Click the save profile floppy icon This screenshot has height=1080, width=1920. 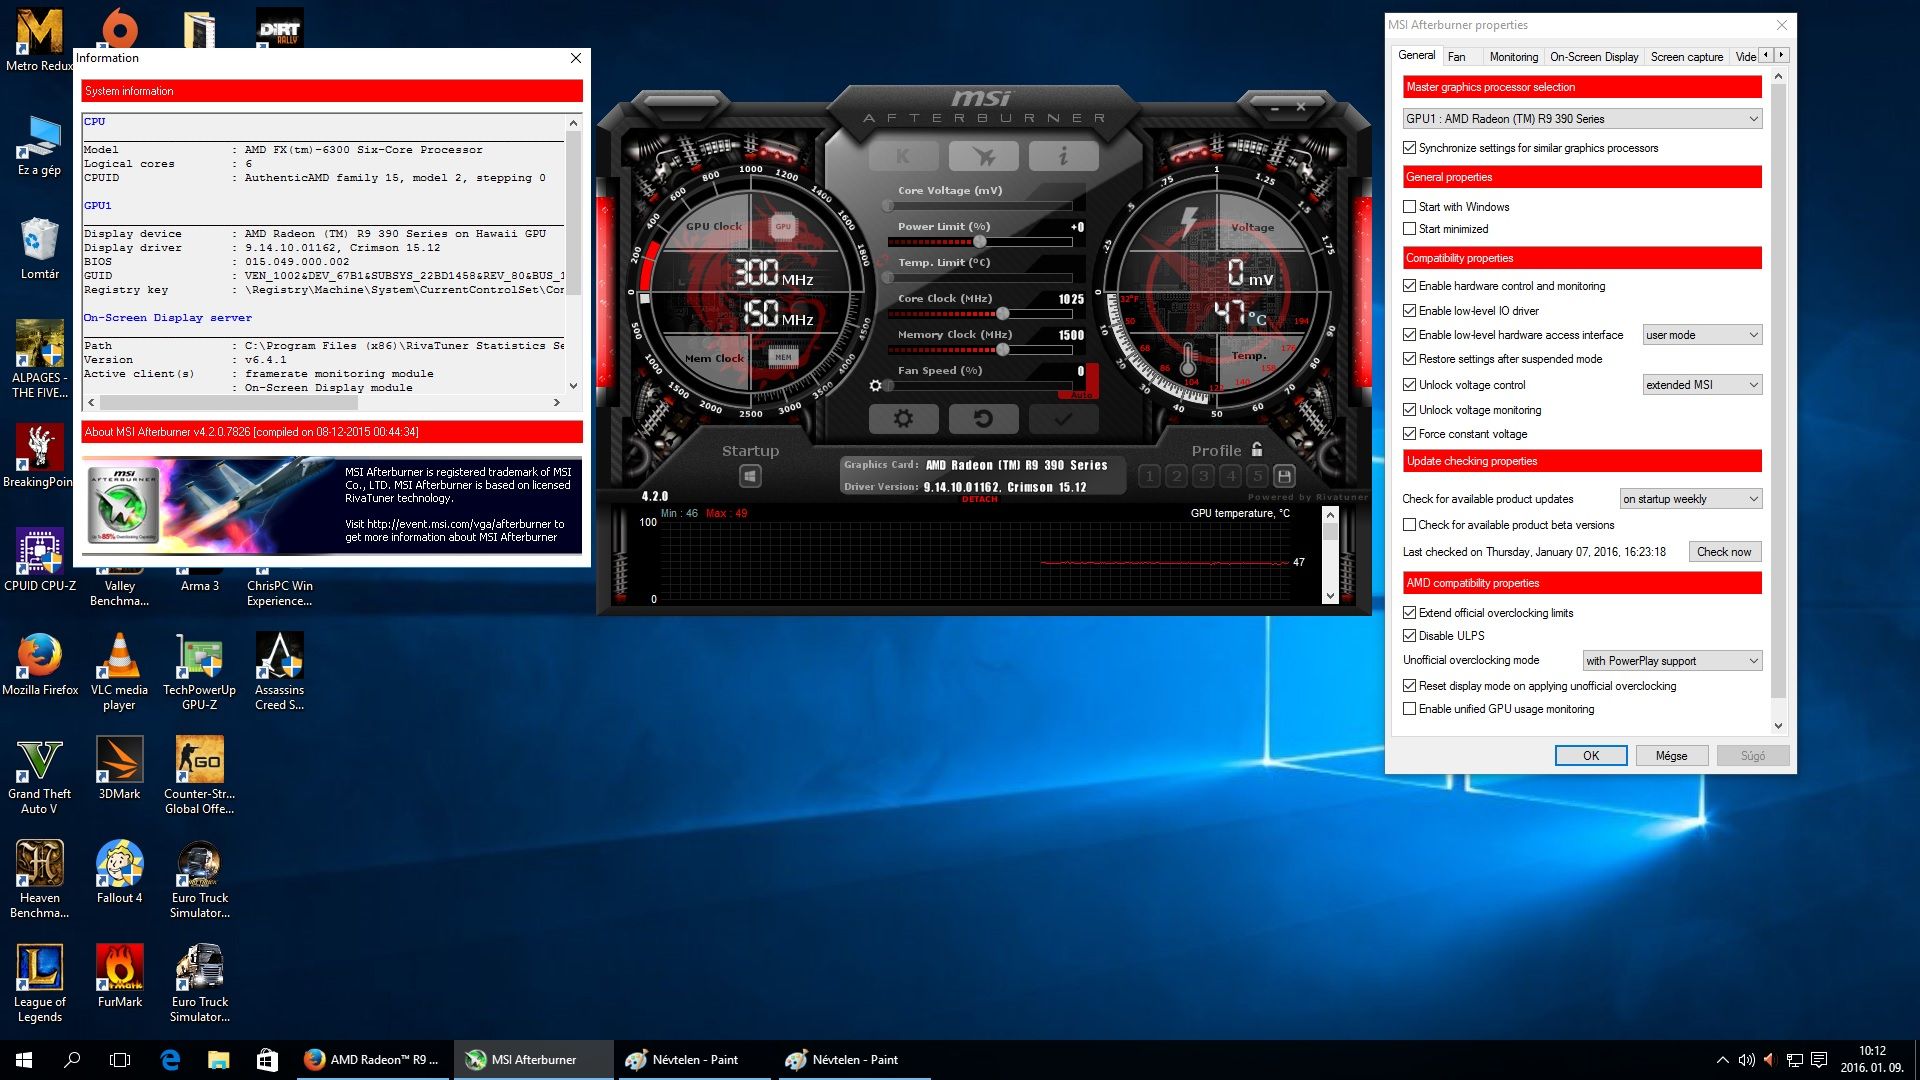tap(1285, 476)
